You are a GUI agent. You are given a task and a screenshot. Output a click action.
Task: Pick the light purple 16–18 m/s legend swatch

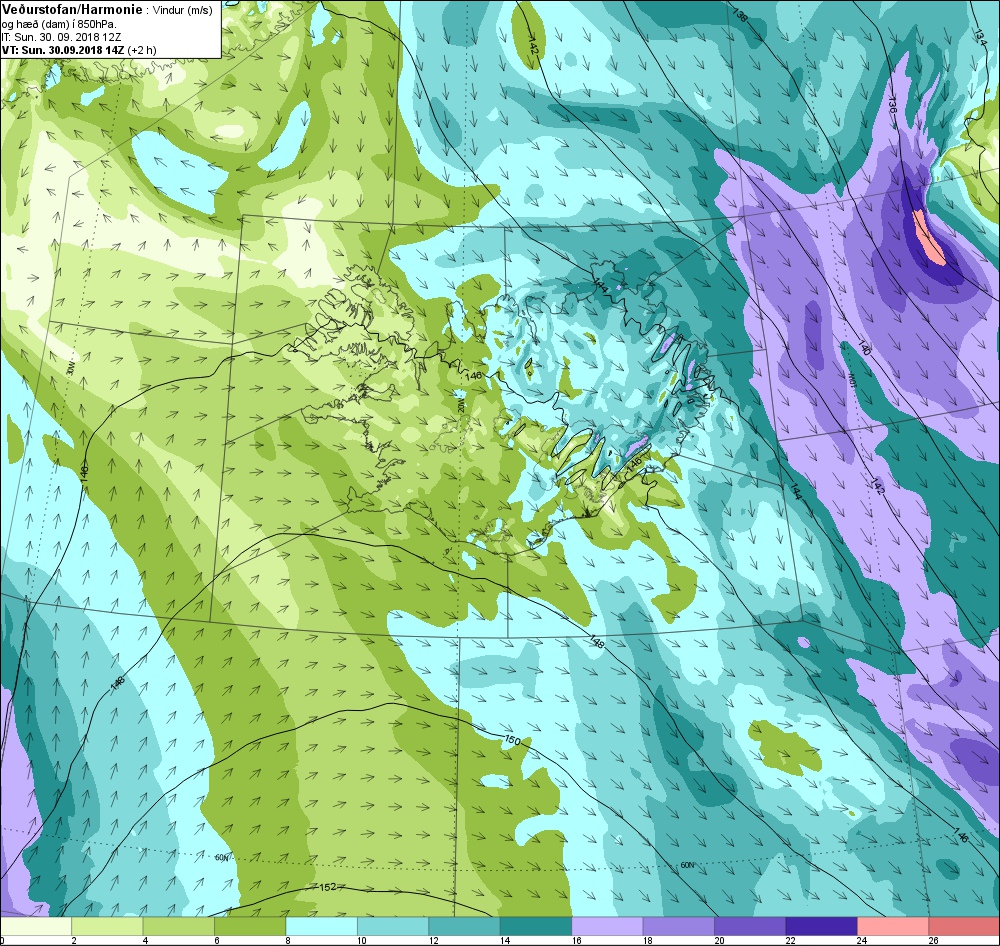pos(607,926)
